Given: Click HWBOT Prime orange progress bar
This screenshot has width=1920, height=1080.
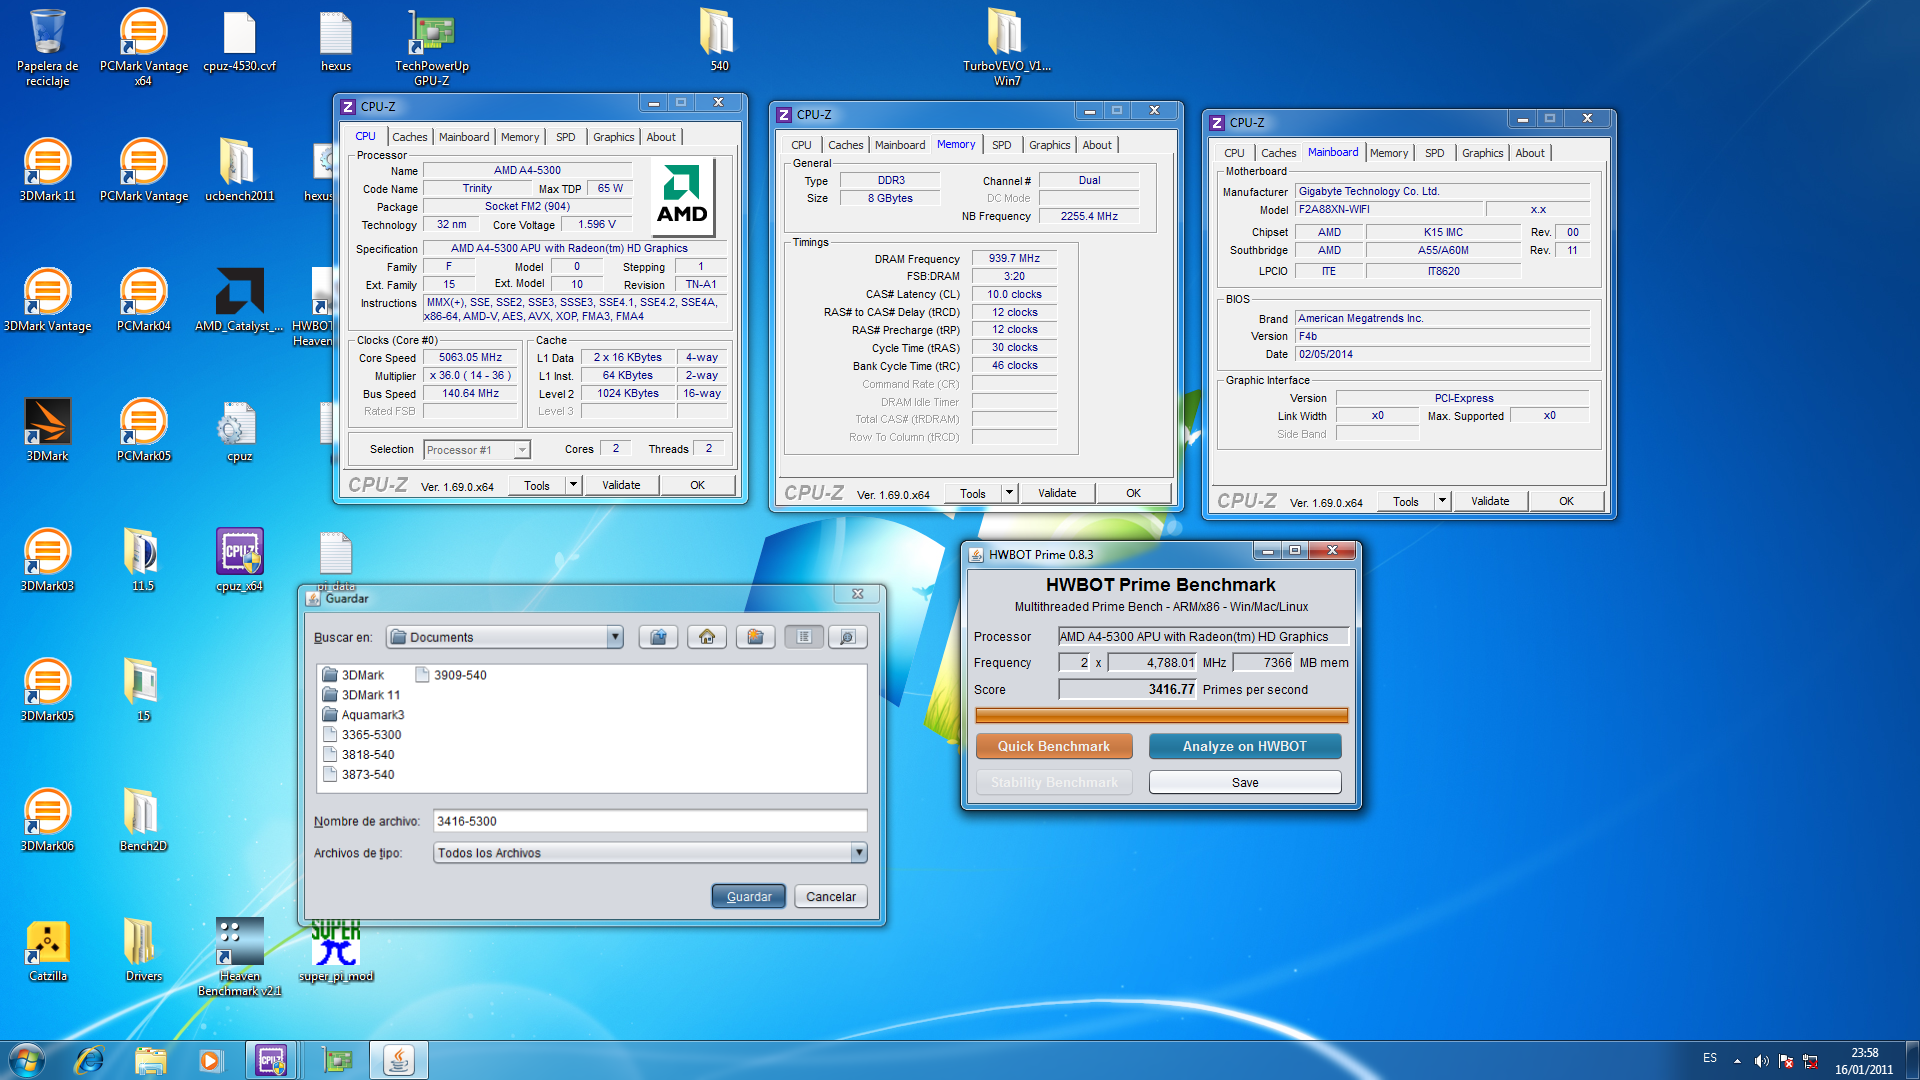Looking at the screenshot, I should 1161,715.
